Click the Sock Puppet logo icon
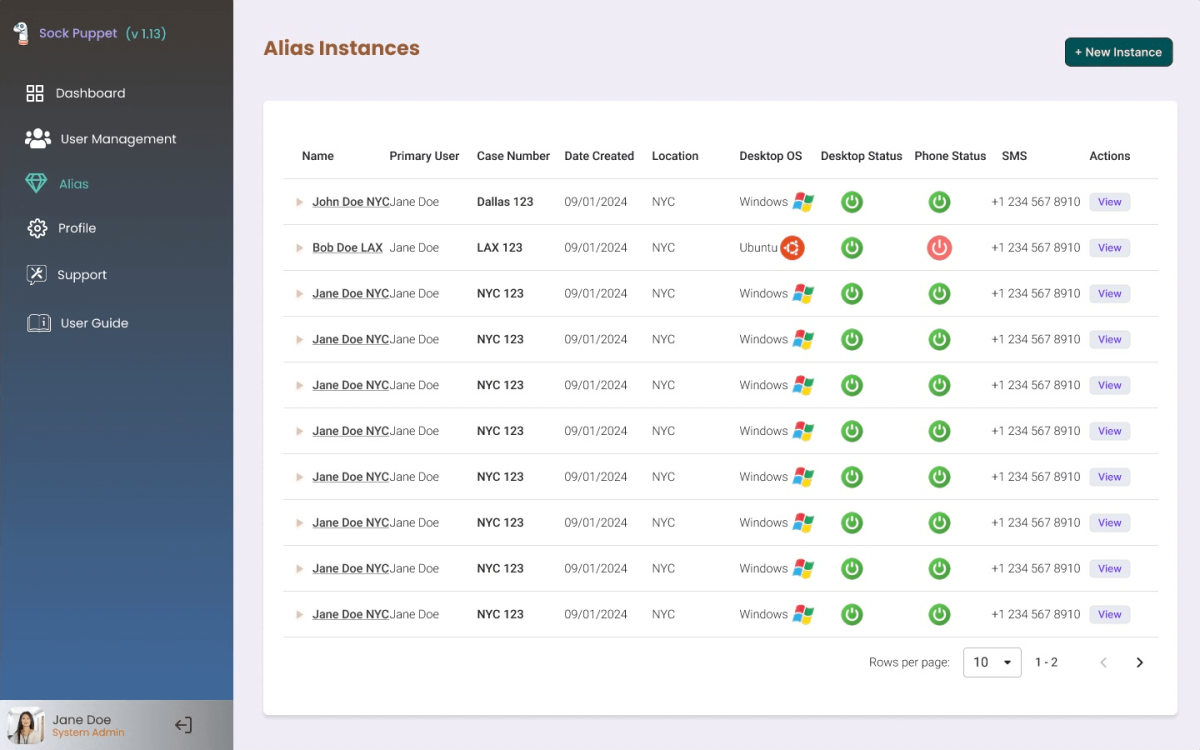 click(21, 31)
